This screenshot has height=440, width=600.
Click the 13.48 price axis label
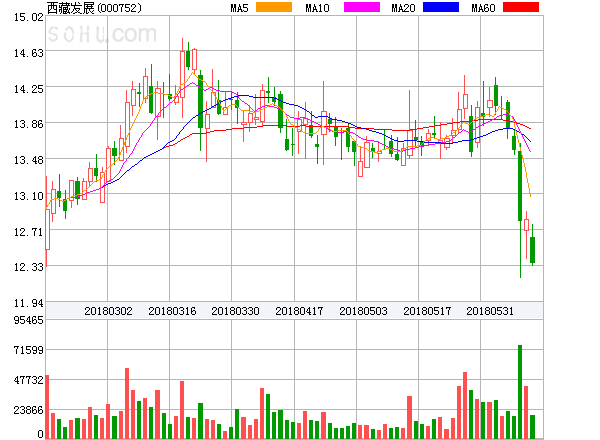[x=29, y=160]
